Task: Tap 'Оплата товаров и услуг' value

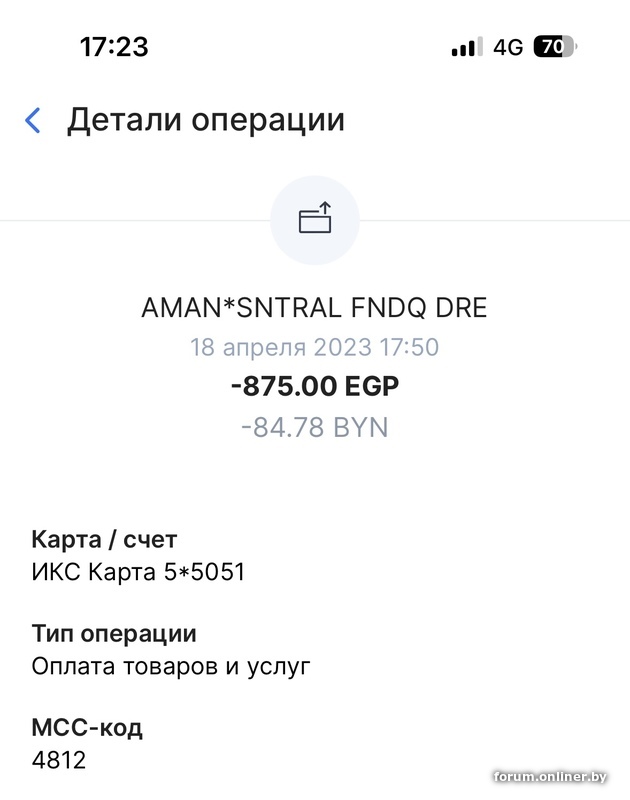Action: [x=171, y=666]
